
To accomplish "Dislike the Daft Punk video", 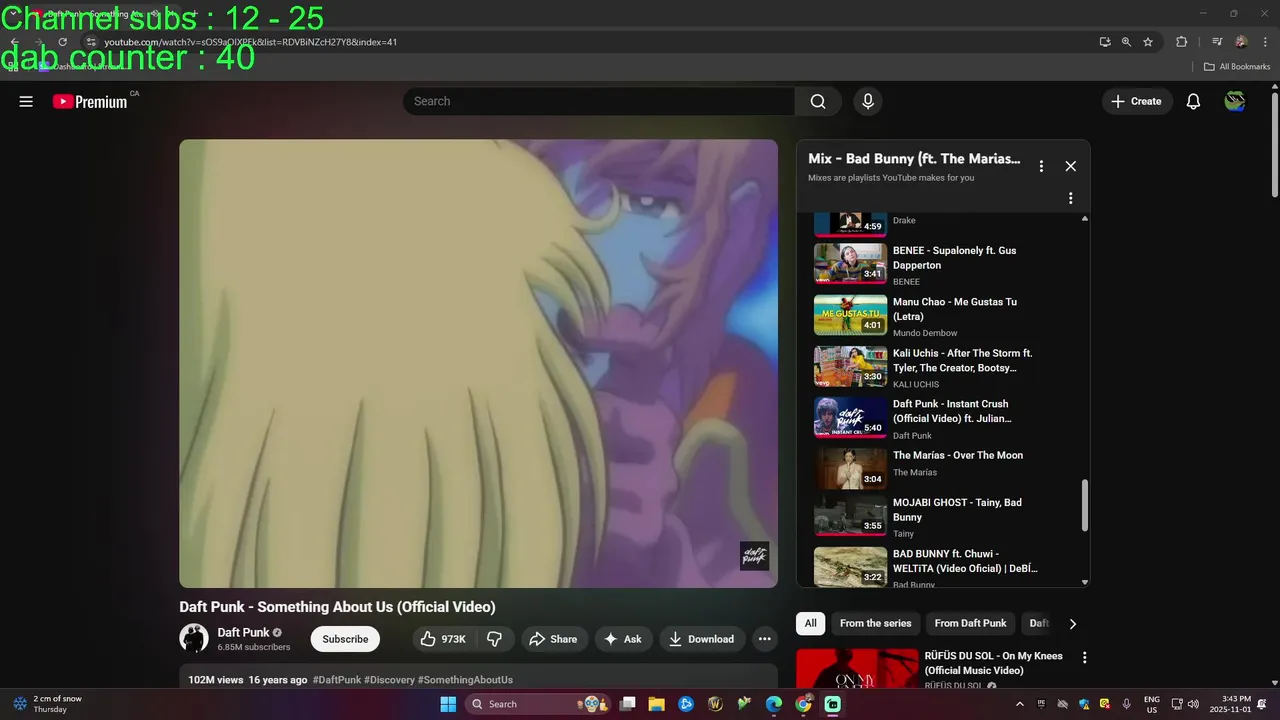I will [495, 639].
